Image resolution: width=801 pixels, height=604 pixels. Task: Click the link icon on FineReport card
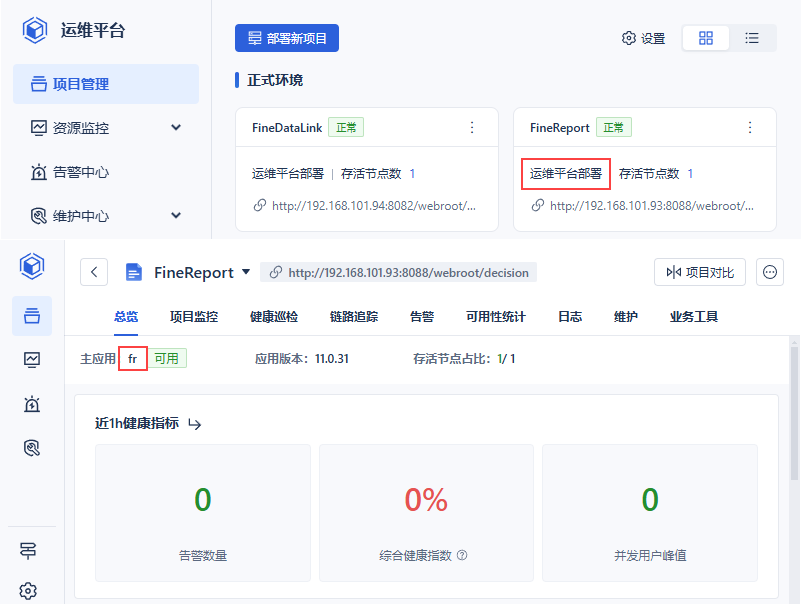pyautogui.click(x=537, y=205)
